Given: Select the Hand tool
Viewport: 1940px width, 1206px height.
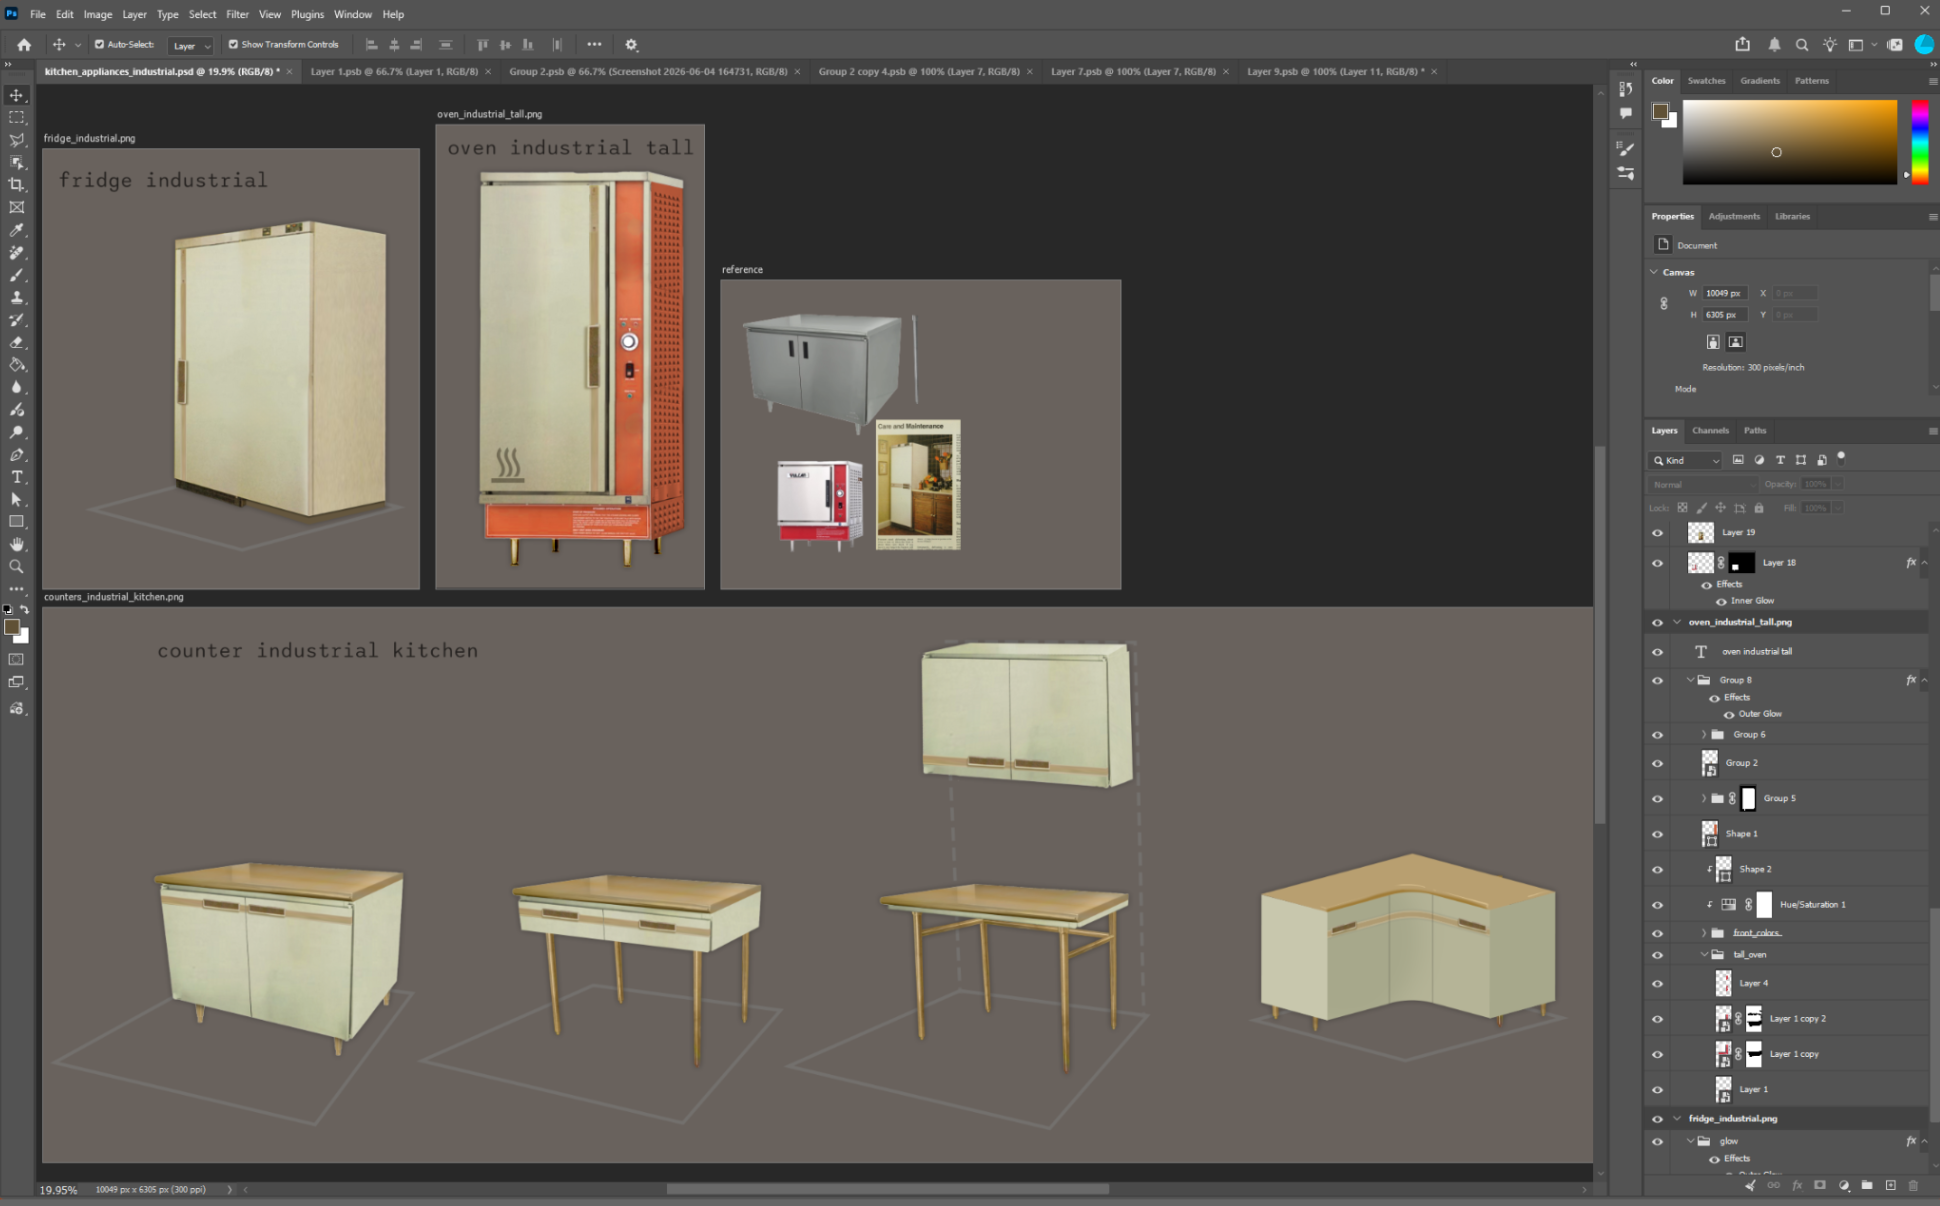Looking at the screenshot, I should 16,544.
